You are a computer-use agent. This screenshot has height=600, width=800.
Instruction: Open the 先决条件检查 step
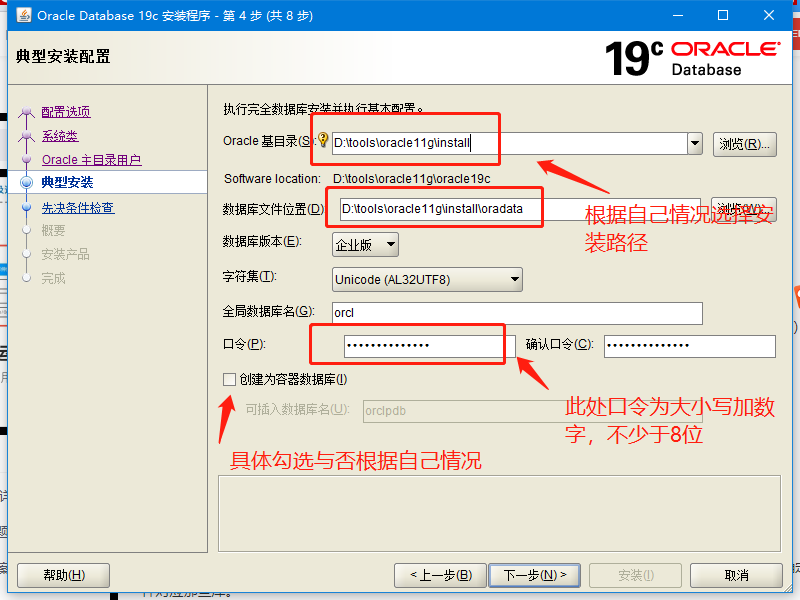click(78, 208)
